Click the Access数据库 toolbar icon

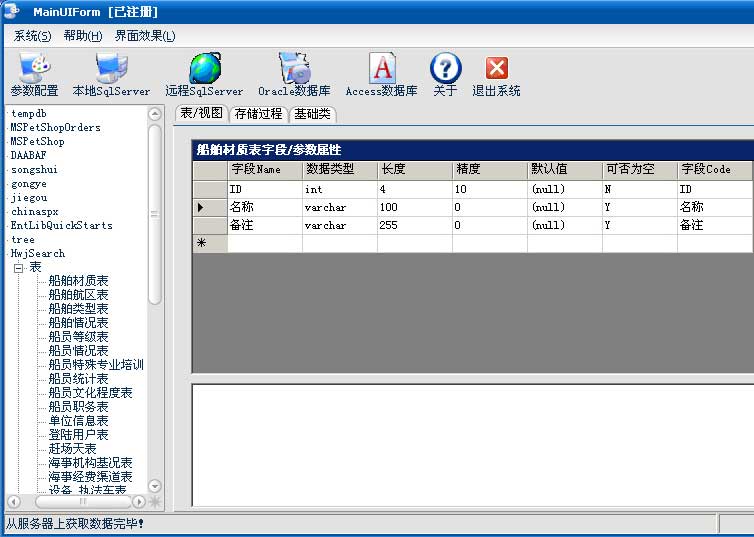click(381, 69)
